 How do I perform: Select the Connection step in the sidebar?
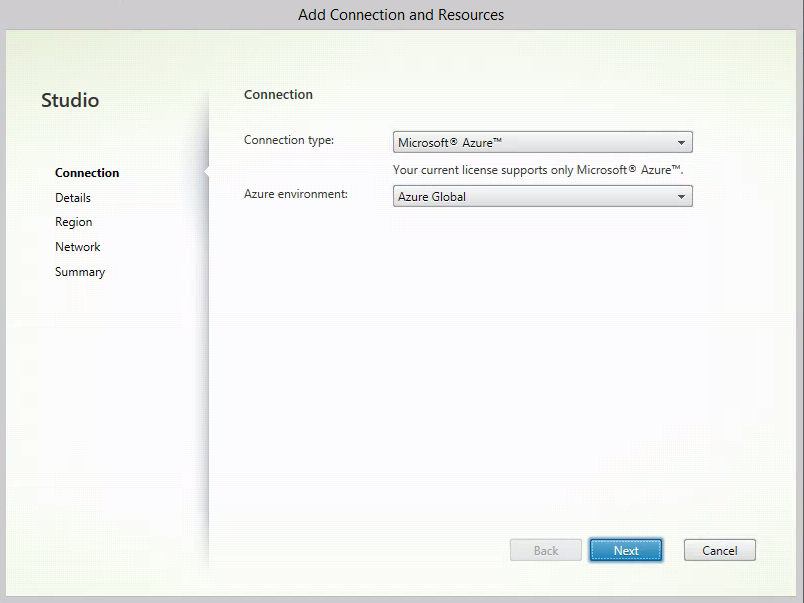coord(87,173)
